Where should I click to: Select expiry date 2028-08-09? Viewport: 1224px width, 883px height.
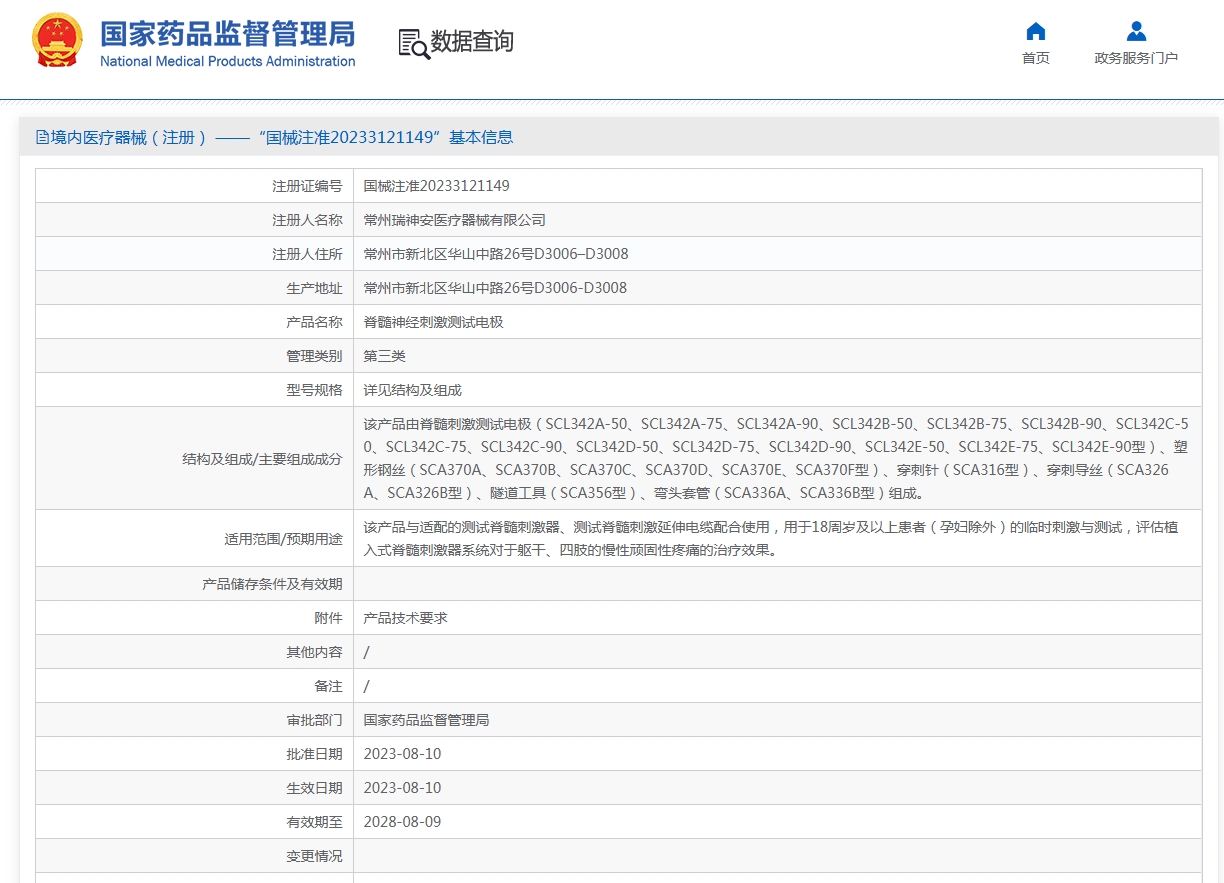(402, 822)
